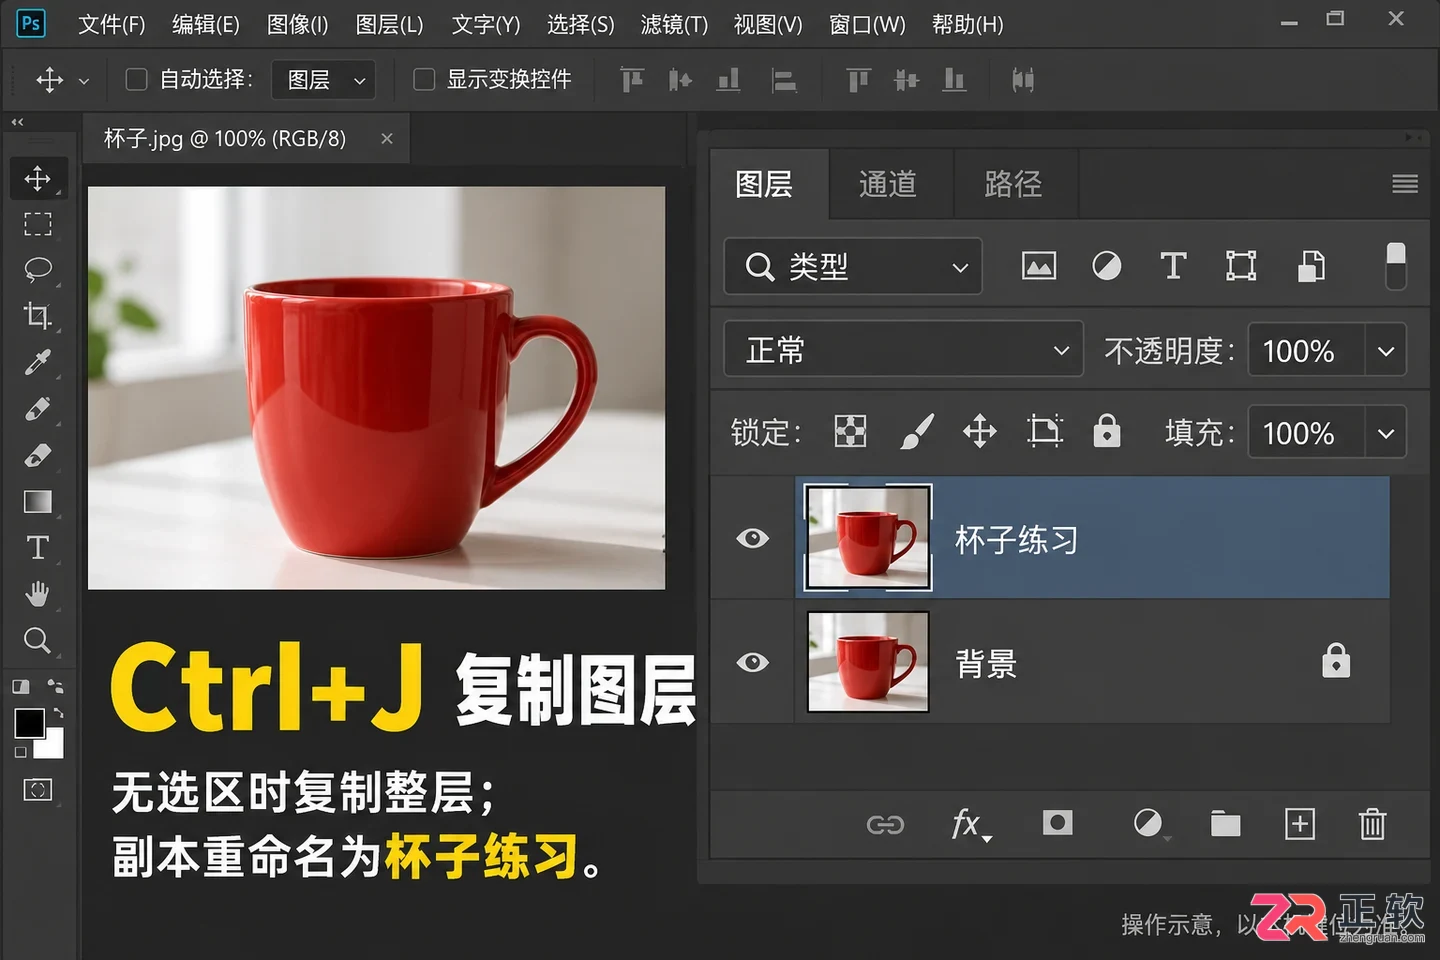Screen dimensions: 1440x960
Task: Add a layer mask
Action: pyautogui.click(x=1057, y=823)
